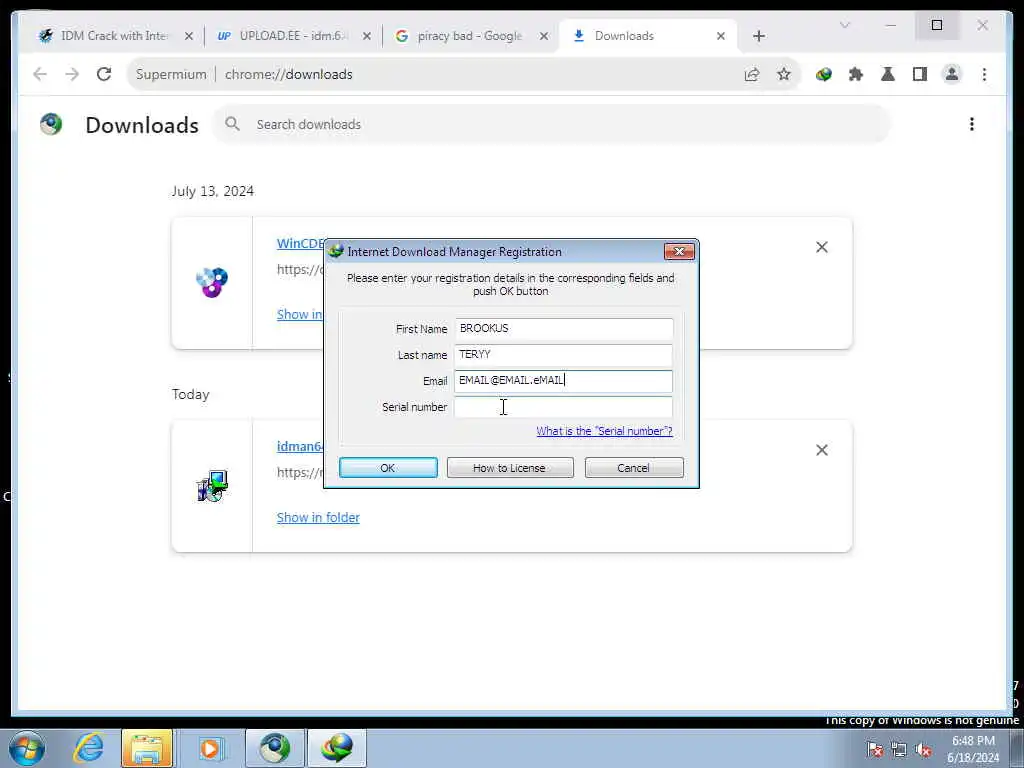Open the network tray icon

(899, 749)
